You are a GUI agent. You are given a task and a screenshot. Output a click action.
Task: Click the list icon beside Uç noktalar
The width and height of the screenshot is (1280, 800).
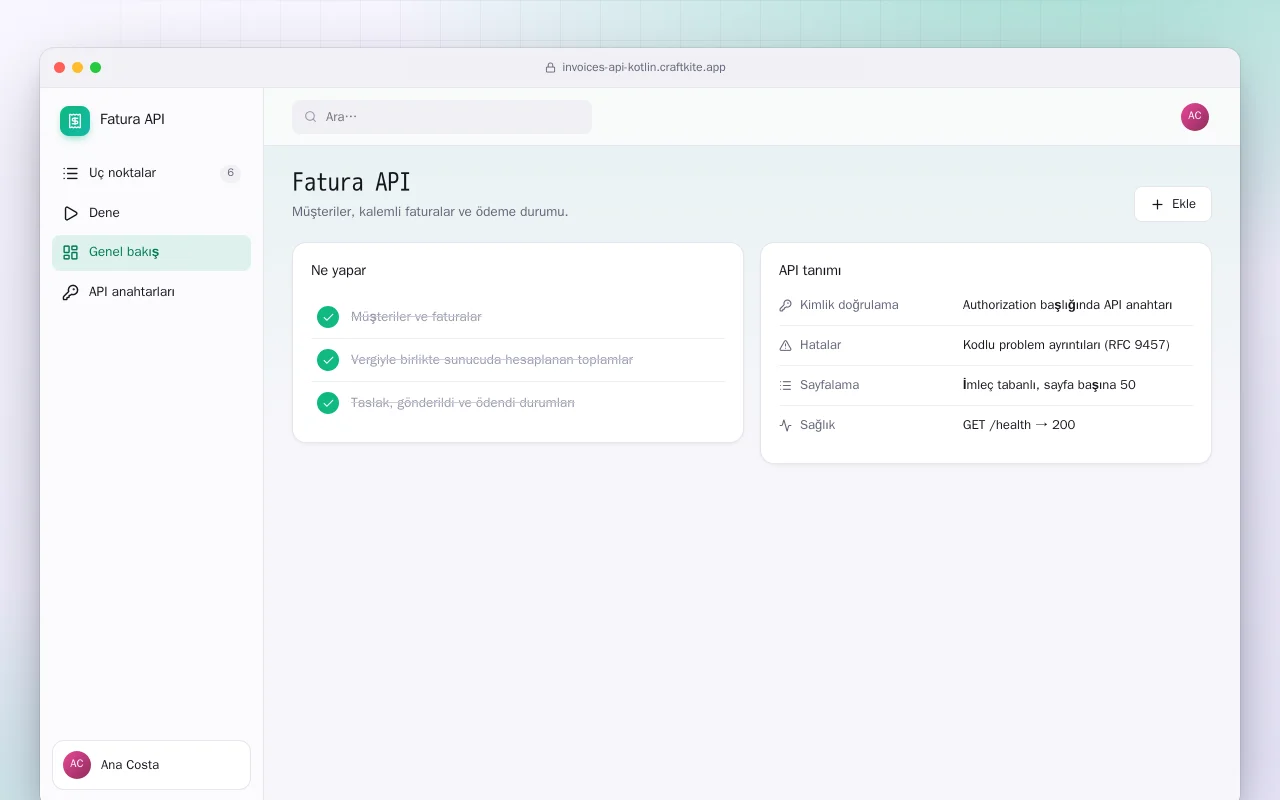[70, 173]
